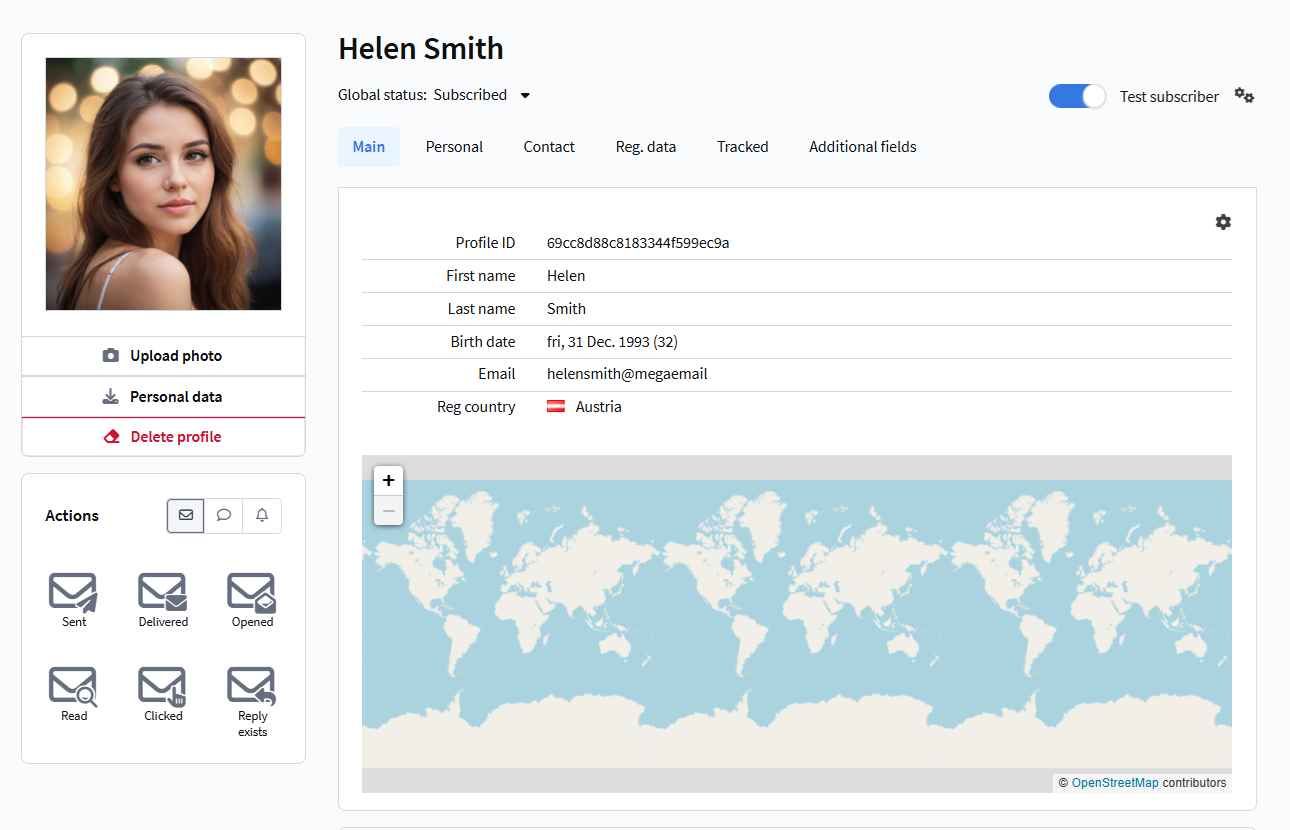Zoom in on the map
Image resolution: width=1290 pixels, height=830 pixels.
pyautogui.click(x=388, y=480)
